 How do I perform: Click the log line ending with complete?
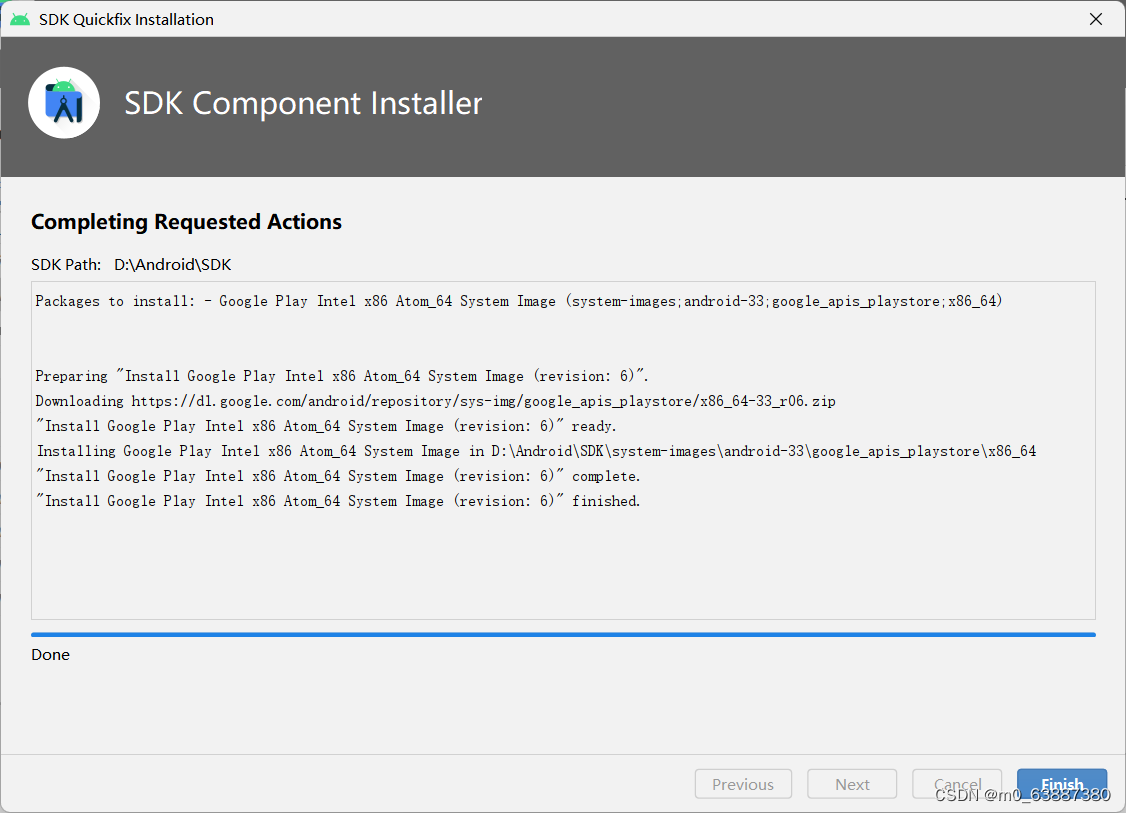[x=338, y=475]
